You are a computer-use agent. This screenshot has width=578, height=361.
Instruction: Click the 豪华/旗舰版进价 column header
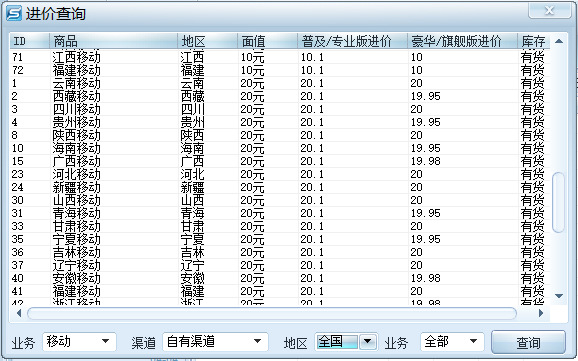pos(463,41)
